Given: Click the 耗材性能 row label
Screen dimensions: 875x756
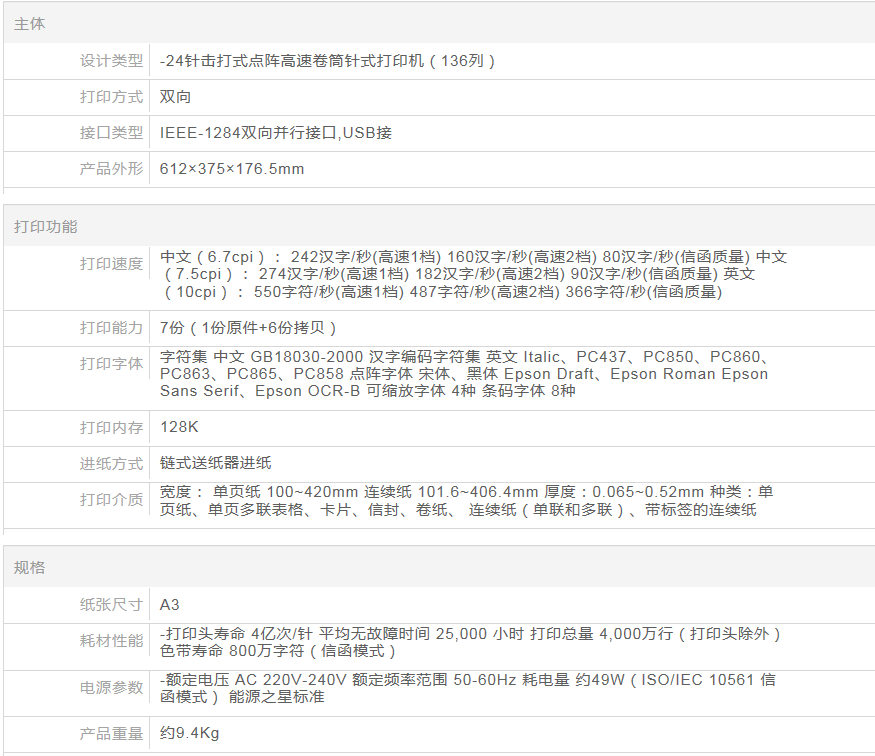Looking at the screenshot, I should [x=111, y=641].
